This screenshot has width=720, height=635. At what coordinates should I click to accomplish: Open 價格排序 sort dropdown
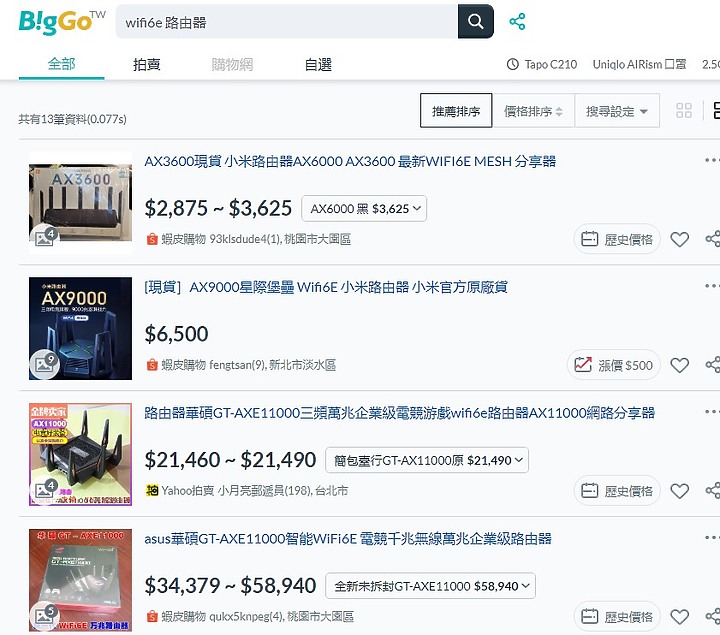click(x=533, y=111)
